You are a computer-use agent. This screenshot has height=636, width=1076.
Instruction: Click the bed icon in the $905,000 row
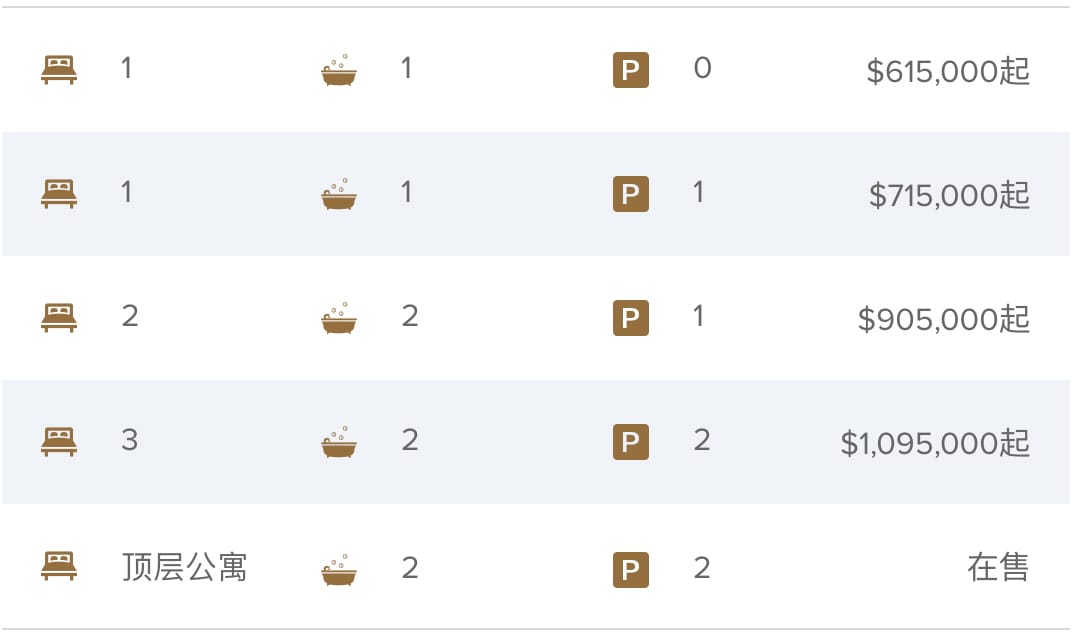(x=59, y=318)
